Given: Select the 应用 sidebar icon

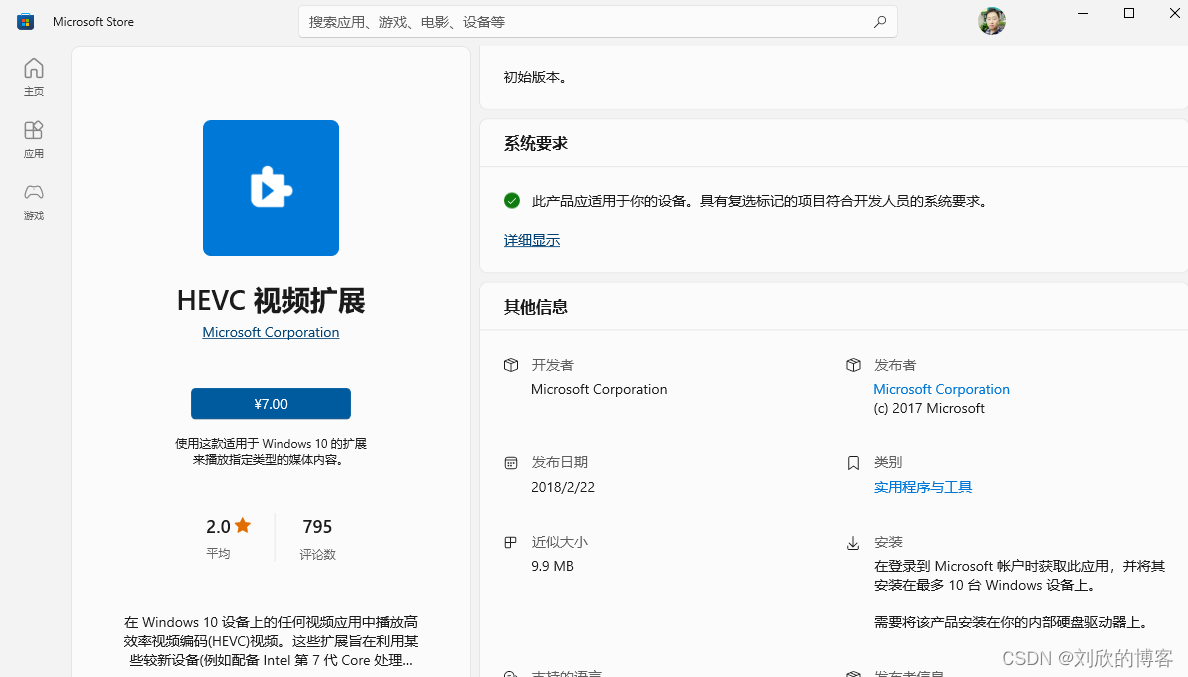Looking at the screenshot, I should click(33, 139).
